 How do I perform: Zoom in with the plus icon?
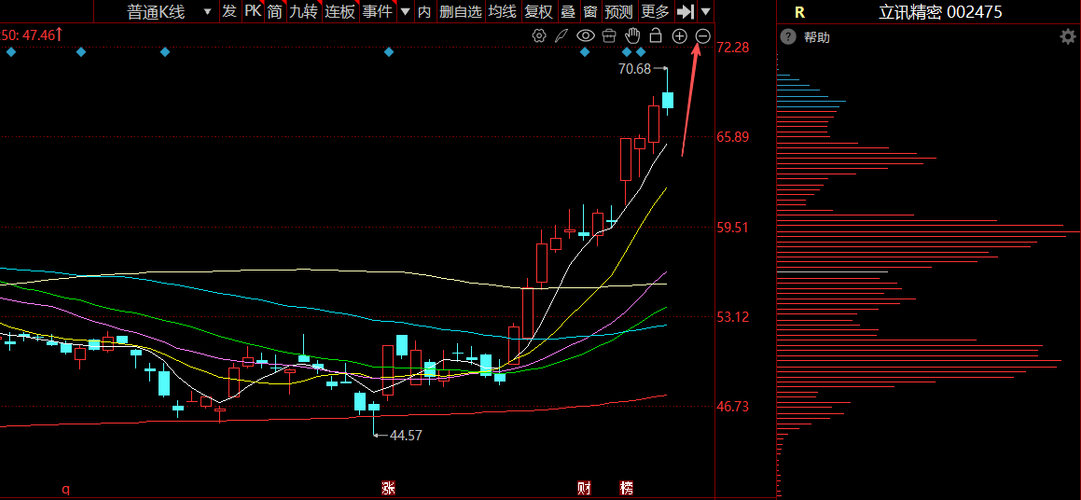tap(679, 37)
